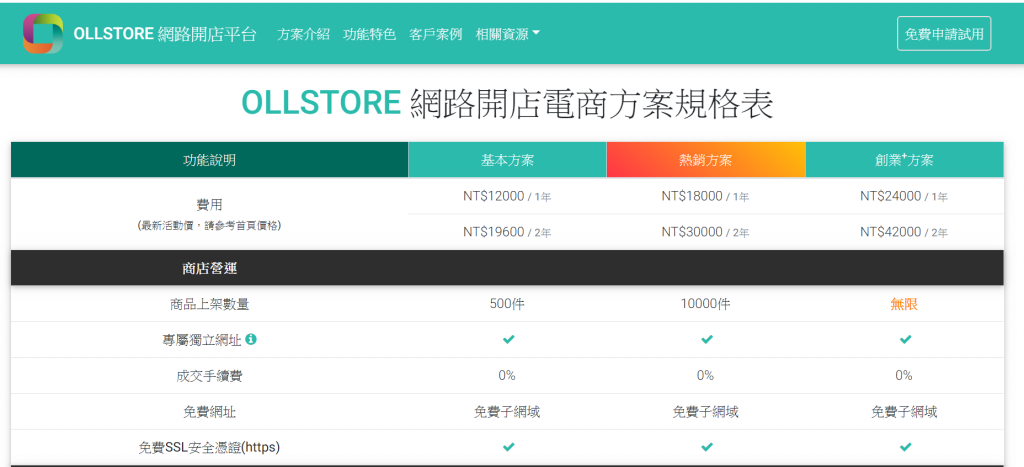Click the 最新活動價 note under 費用
Screen dimensions: 1024x467
210,226
